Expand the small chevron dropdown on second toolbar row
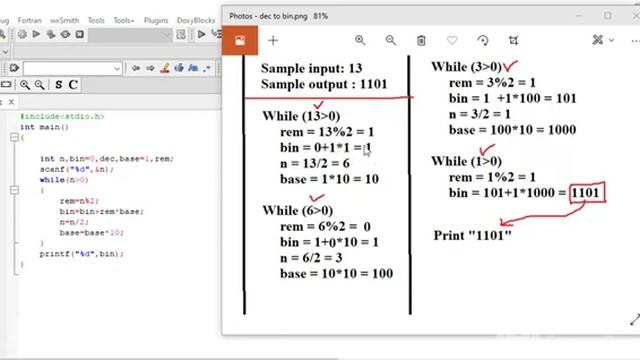The height and width of the screenshot is (360, 640). (x=5, y=52)
